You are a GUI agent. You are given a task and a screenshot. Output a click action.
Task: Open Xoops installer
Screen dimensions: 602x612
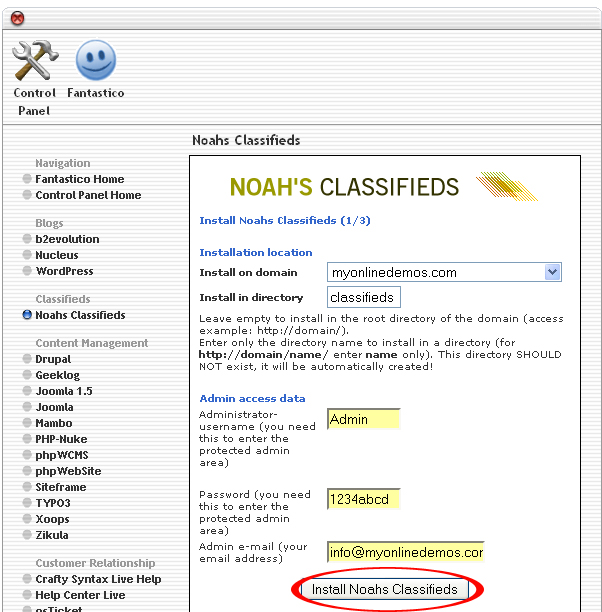tap(52, 519)
